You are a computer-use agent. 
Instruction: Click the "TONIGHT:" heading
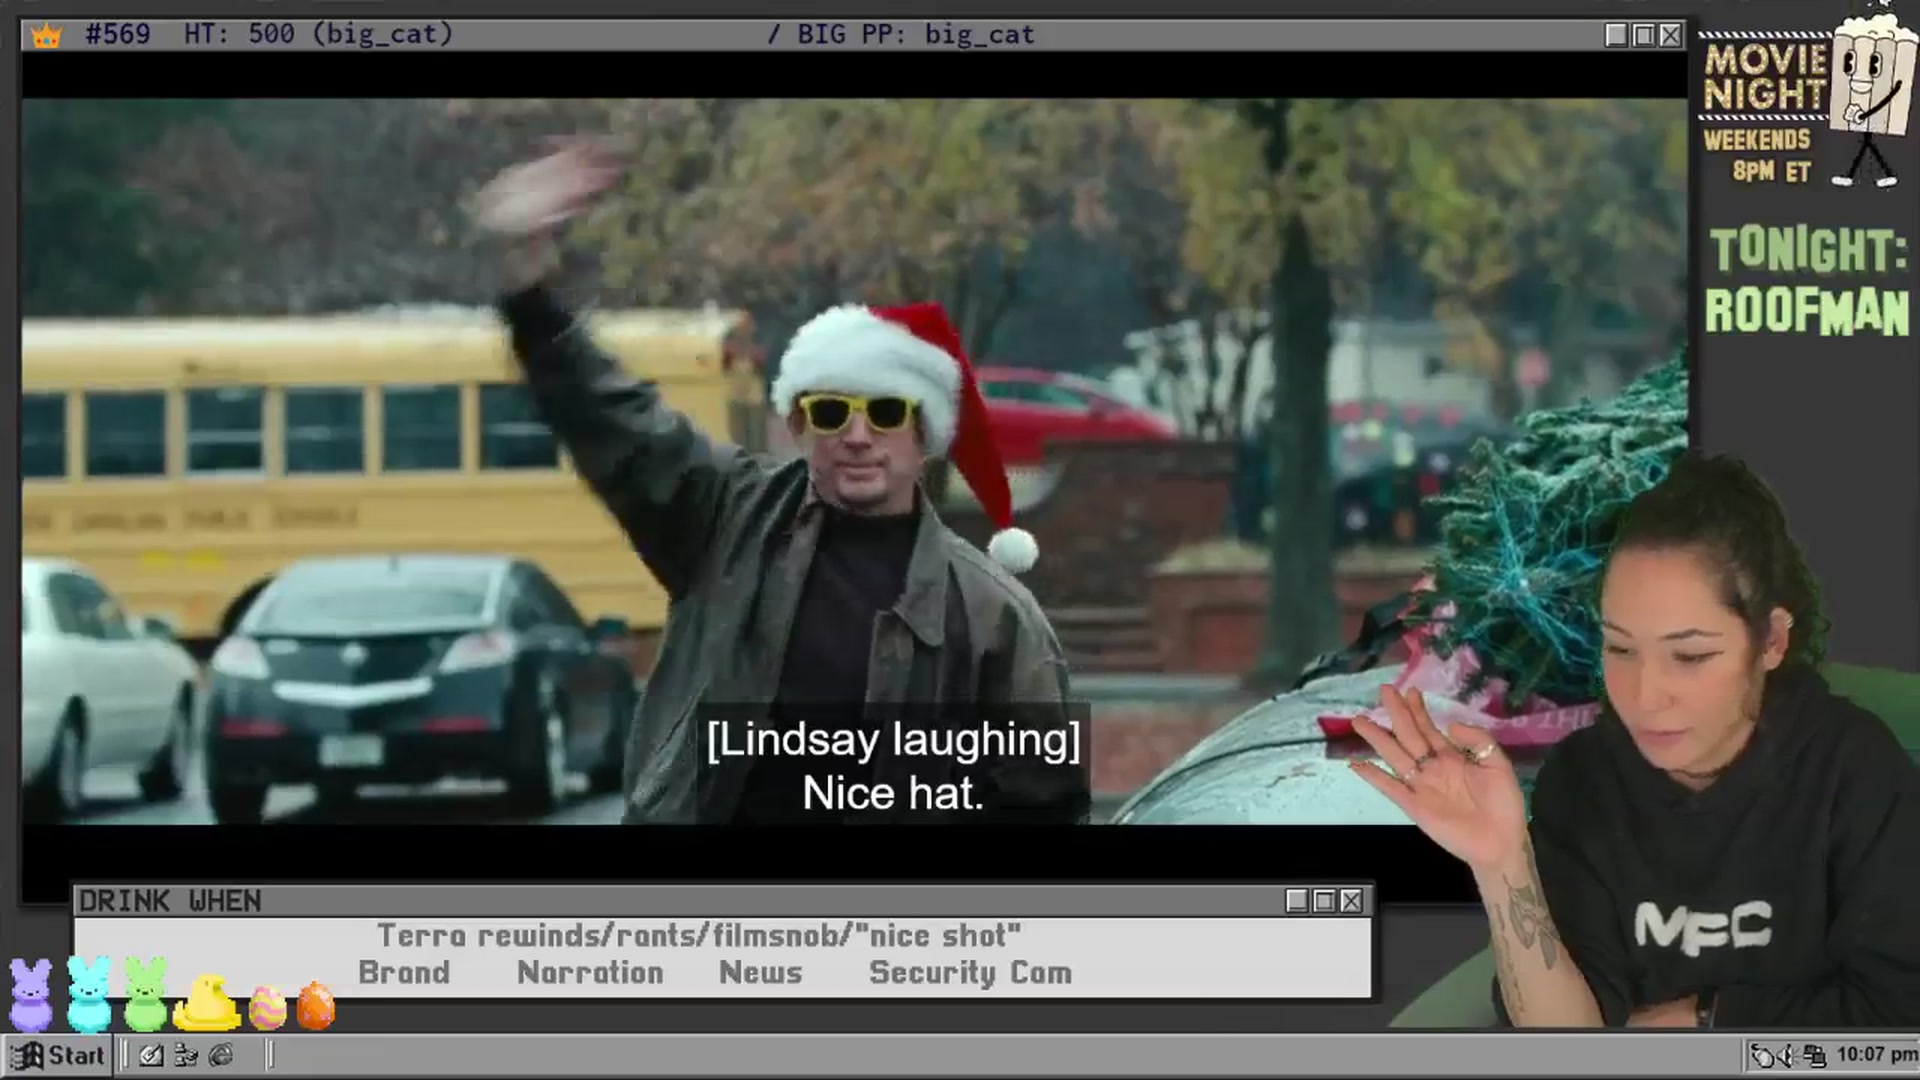pyautogui.click(x=1808, y=250)
